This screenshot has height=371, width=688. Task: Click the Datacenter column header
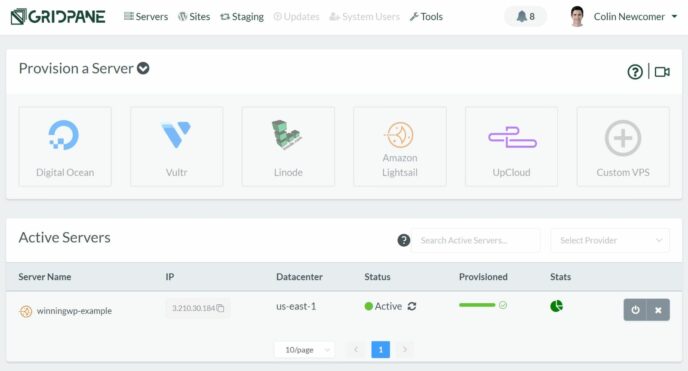point(299,277)
